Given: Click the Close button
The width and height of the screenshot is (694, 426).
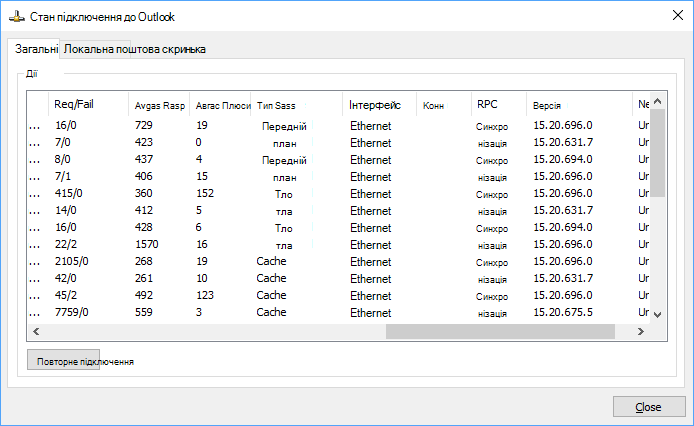Looking at the screenshot, I should coord(649,407).
